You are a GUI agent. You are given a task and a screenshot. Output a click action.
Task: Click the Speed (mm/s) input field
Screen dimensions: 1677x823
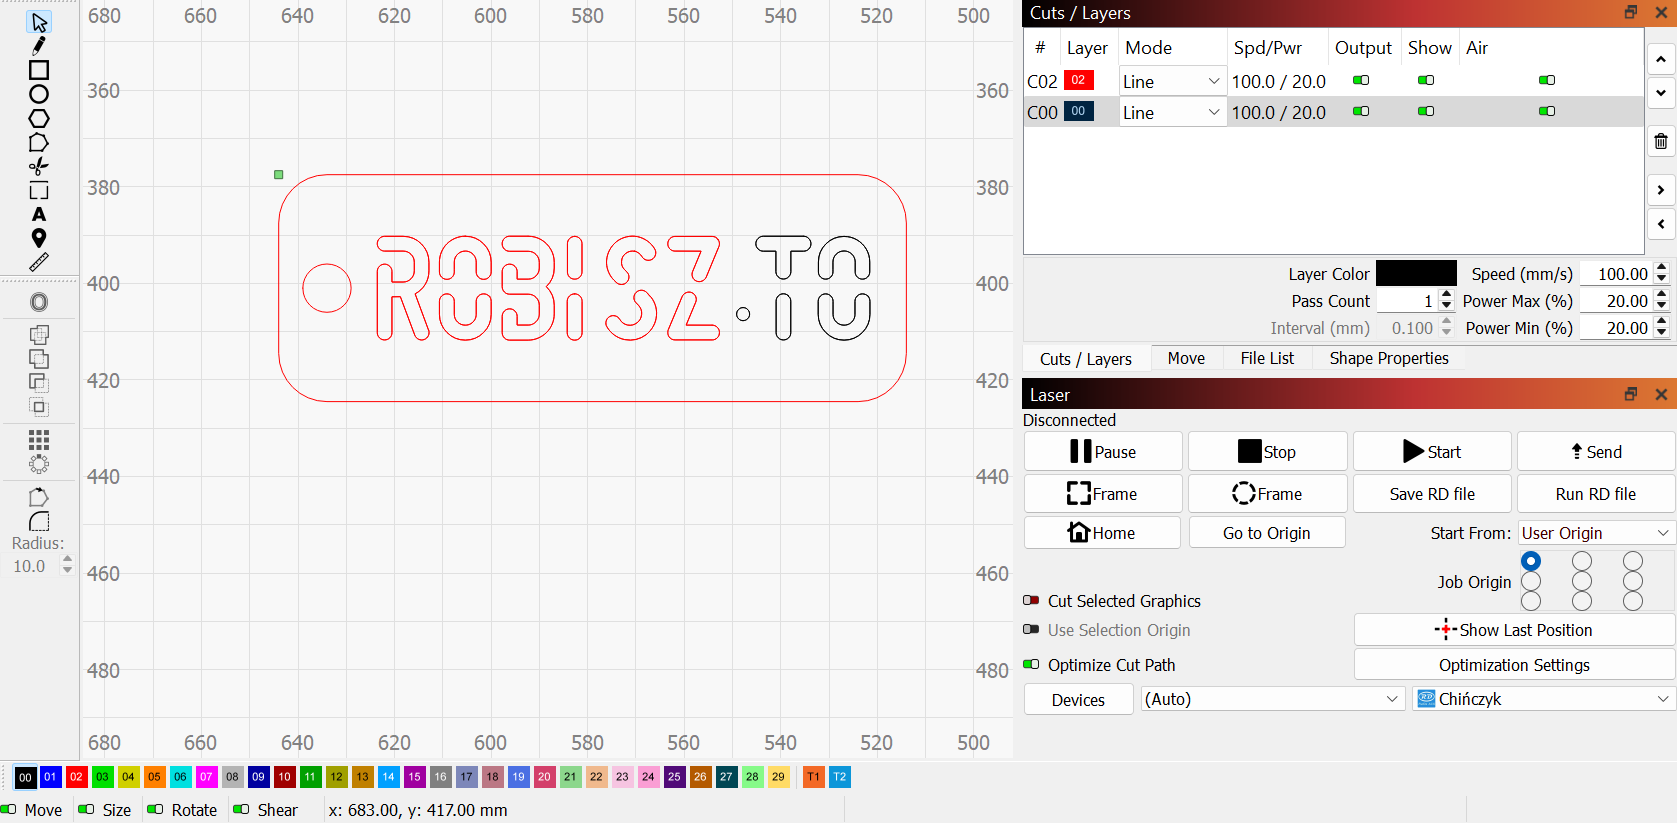(1614, 274)
